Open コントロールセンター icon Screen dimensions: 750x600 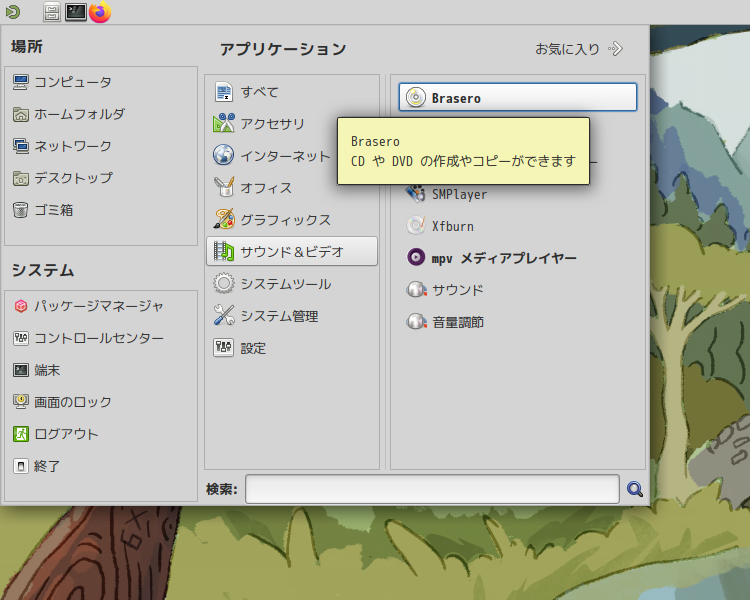pos(21,338)
